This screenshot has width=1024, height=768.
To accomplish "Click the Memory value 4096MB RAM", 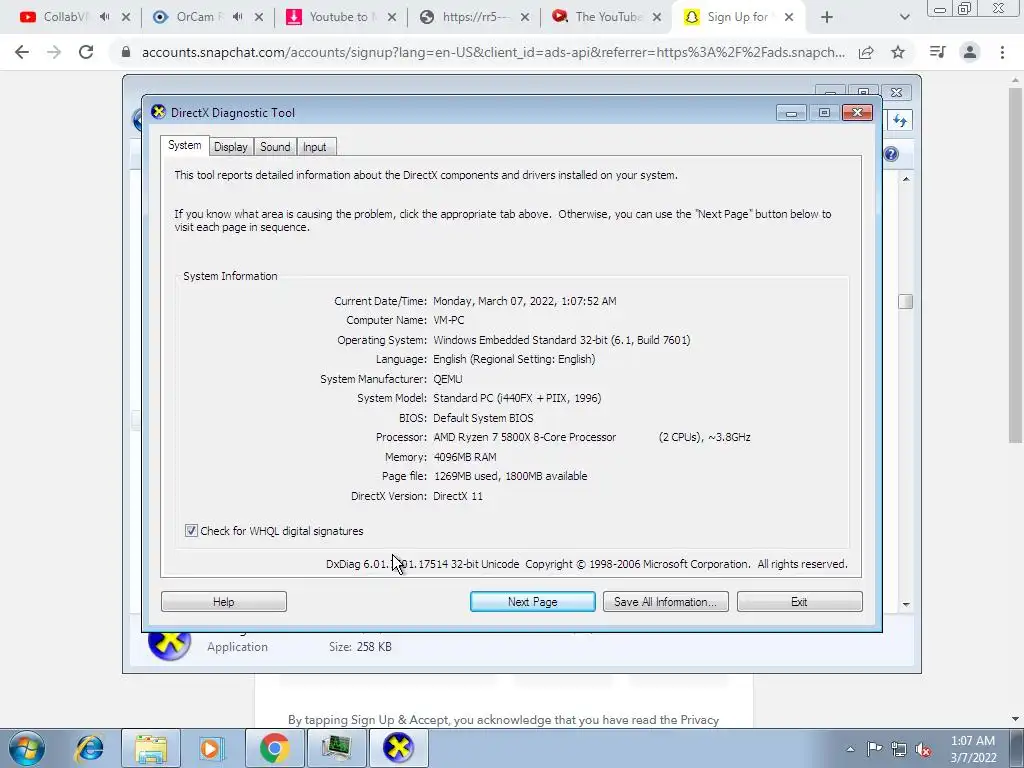I will [x=464, y=456].
